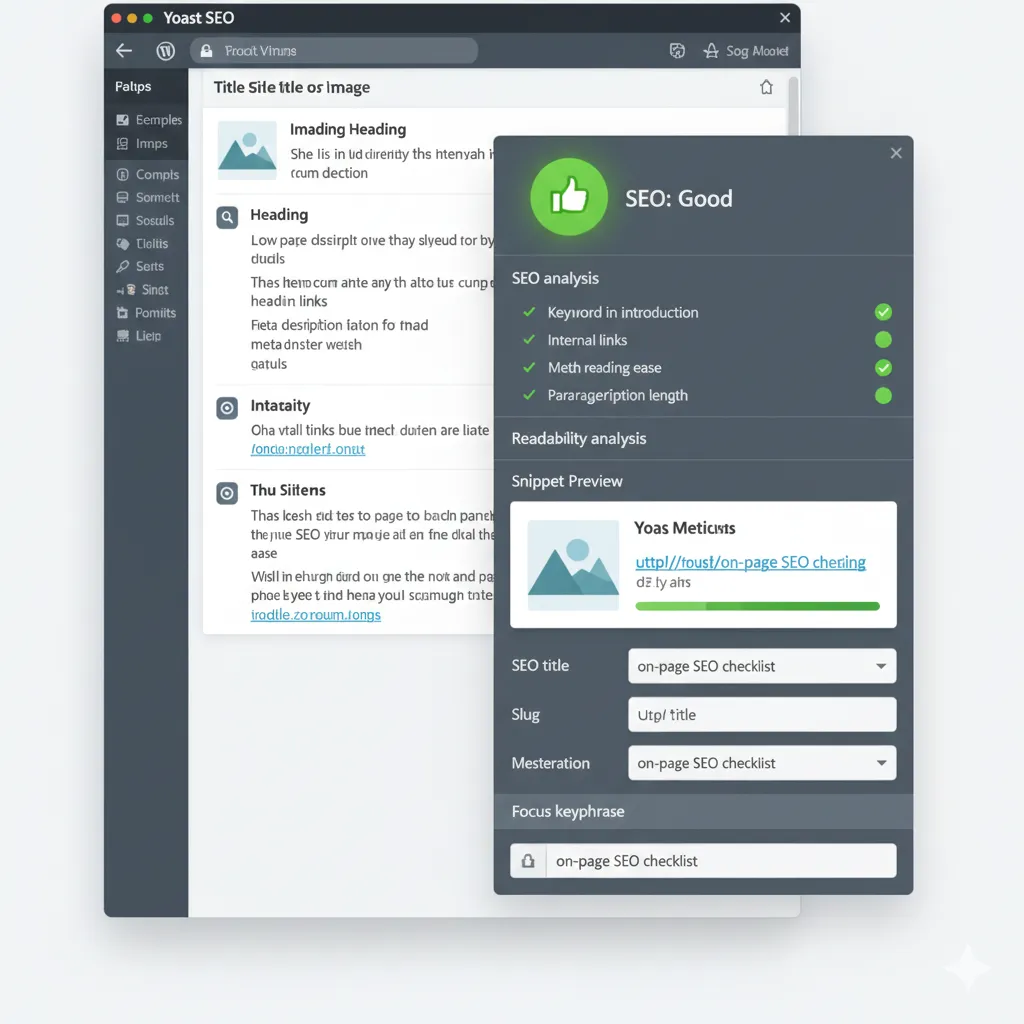The width and height of the screenshot is (1024, 1024).
Task: Click the back arrow in the toolbar
Action: tap(124, 51)
